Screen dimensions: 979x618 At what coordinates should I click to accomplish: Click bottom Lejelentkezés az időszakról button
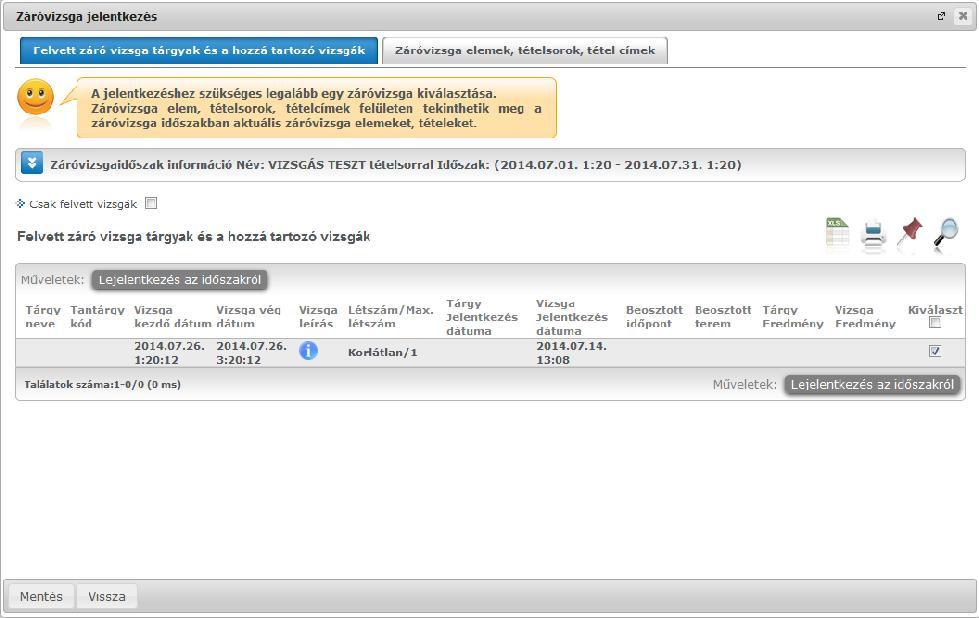[x=872, y=385]
